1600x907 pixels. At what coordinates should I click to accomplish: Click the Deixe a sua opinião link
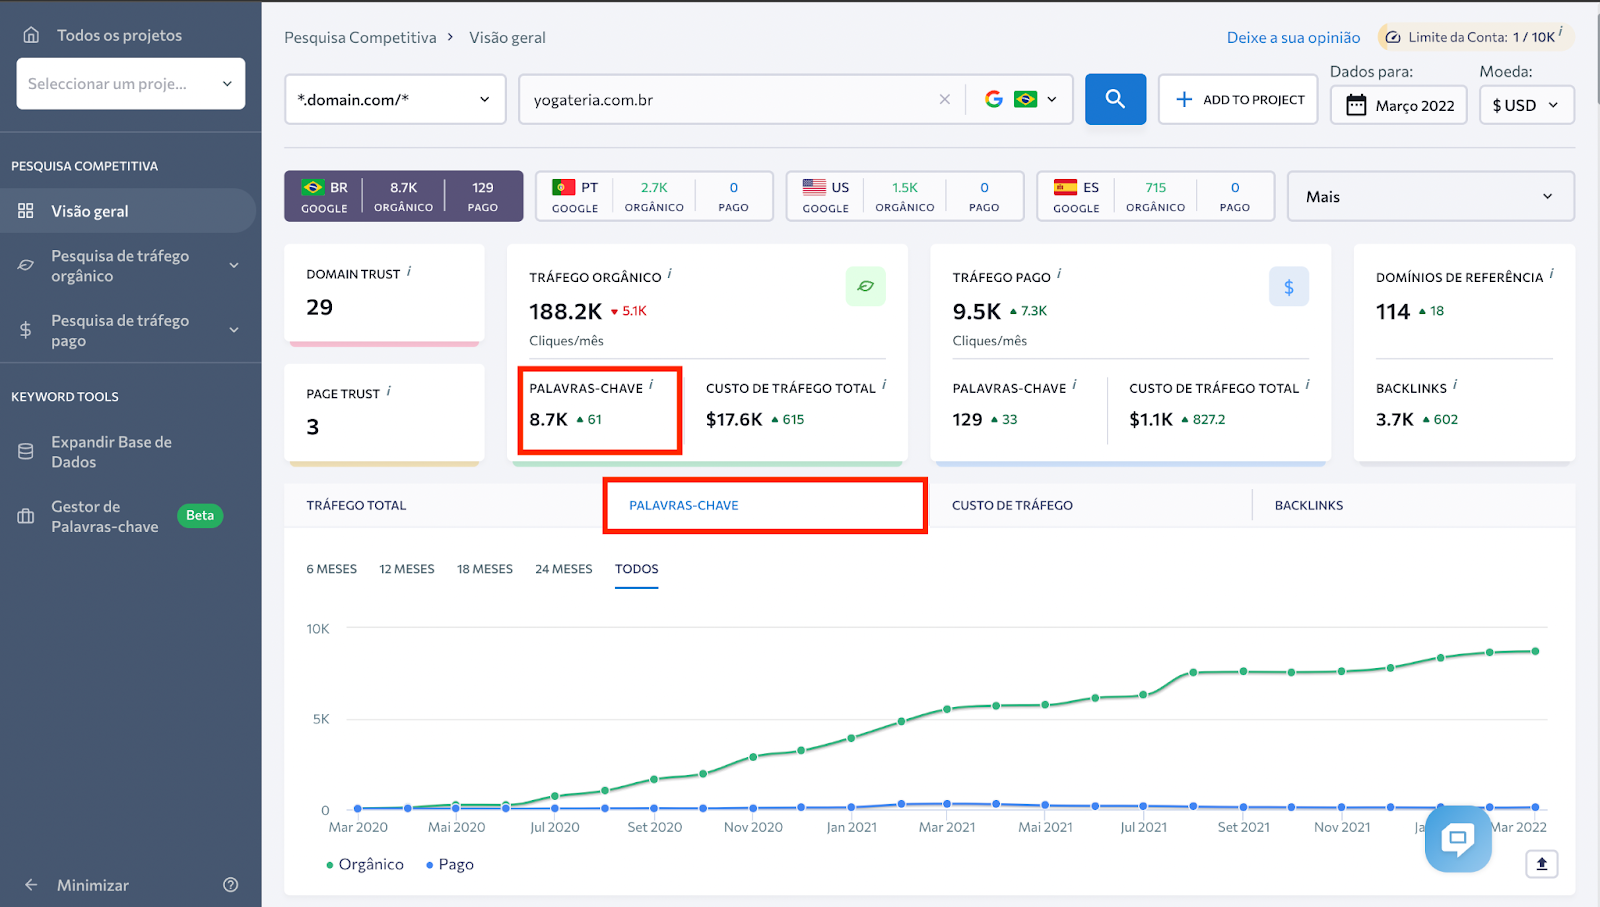click(1293, 37)
